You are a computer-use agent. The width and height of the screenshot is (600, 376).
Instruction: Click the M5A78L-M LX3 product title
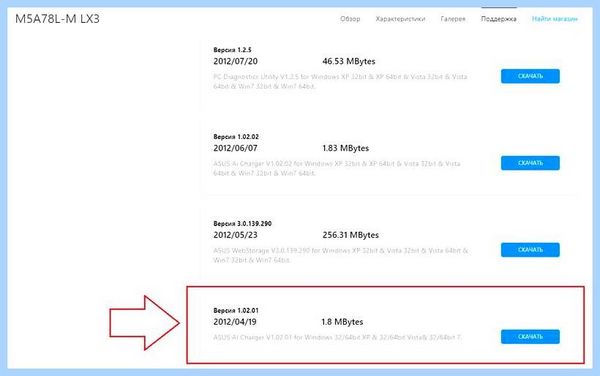[57, 19]
